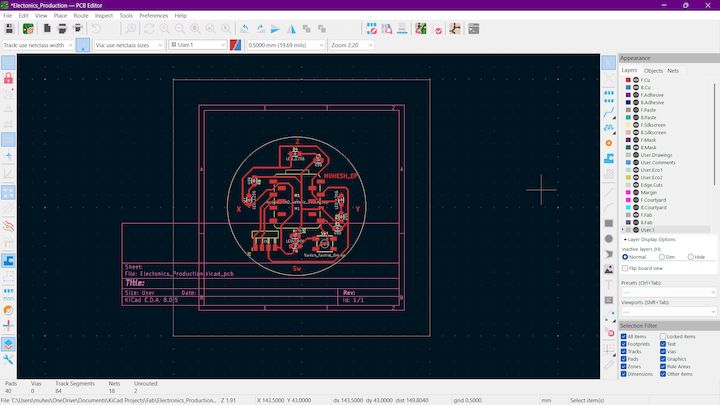The image size is (720, 405).
Task: Select the Tune length tool
Action: [x=609, y=128]
